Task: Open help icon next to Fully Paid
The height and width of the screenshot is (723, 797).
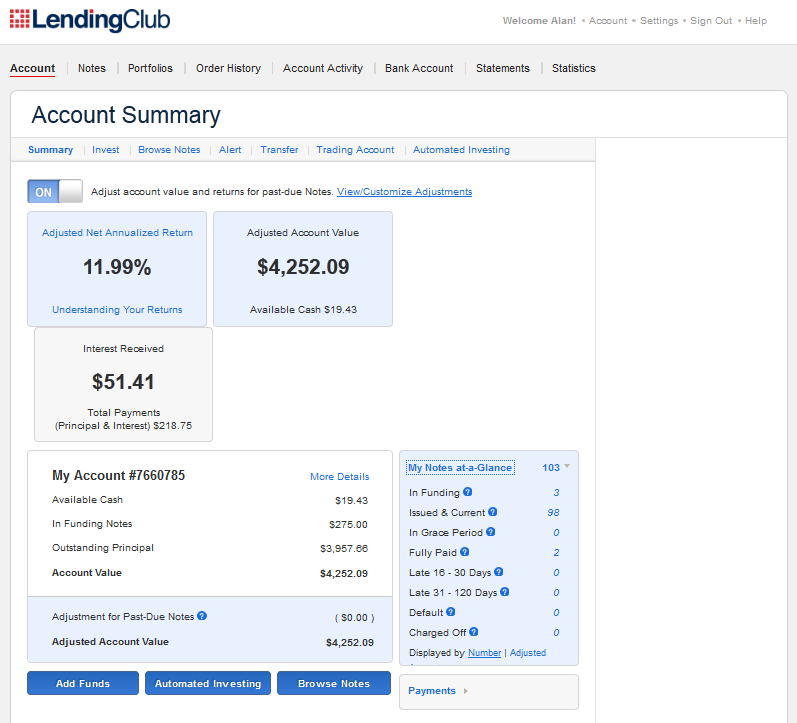Action: [465, 552]
